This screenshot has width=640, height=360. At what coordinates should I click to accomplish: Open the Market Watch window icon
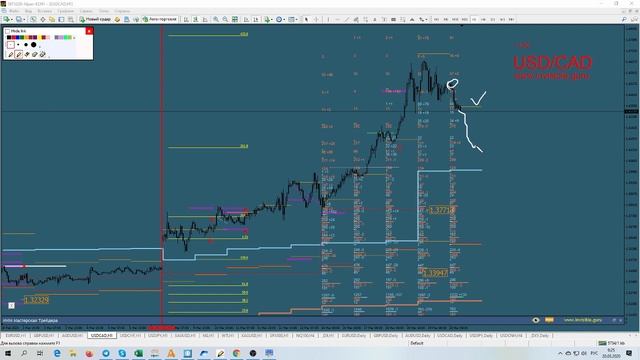pyautogui.click(x=33, y=19)
